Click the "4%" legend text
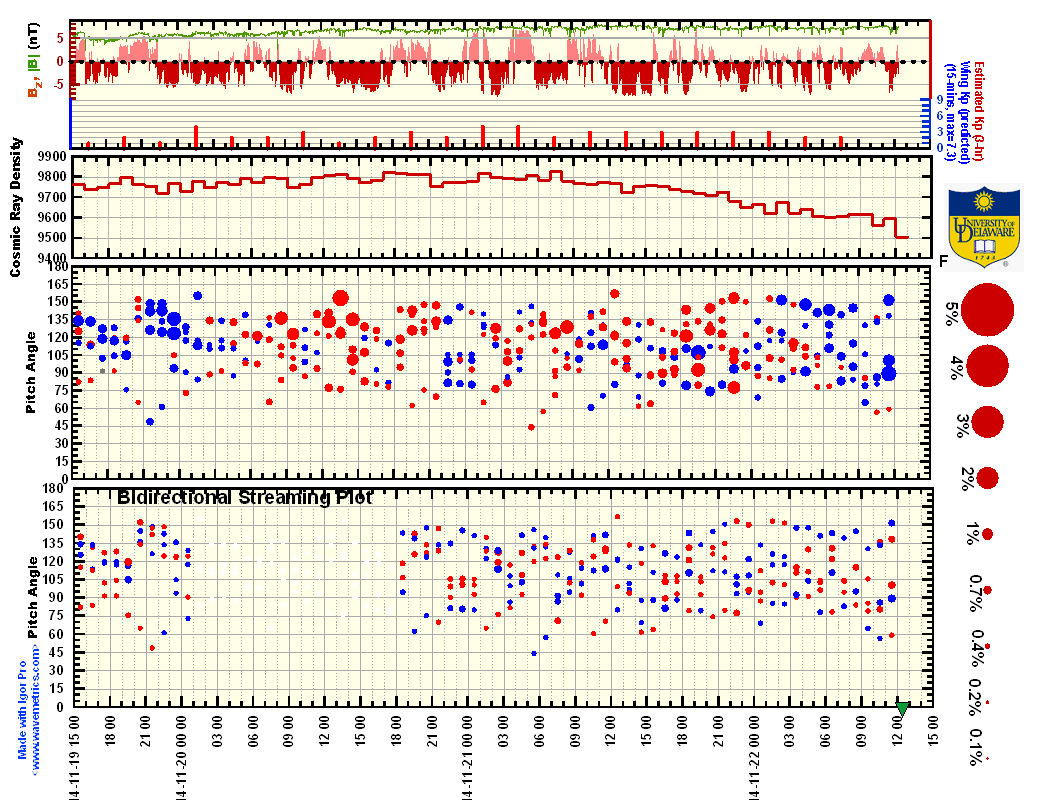 pyautogui.click(x=956, y=368)
